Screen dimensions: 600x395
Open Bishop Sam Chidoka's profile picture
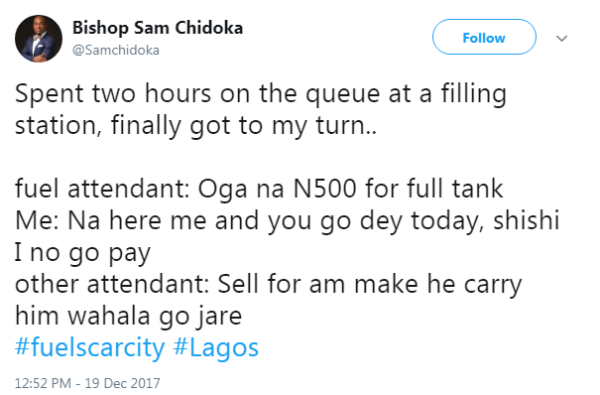point(39,39)
